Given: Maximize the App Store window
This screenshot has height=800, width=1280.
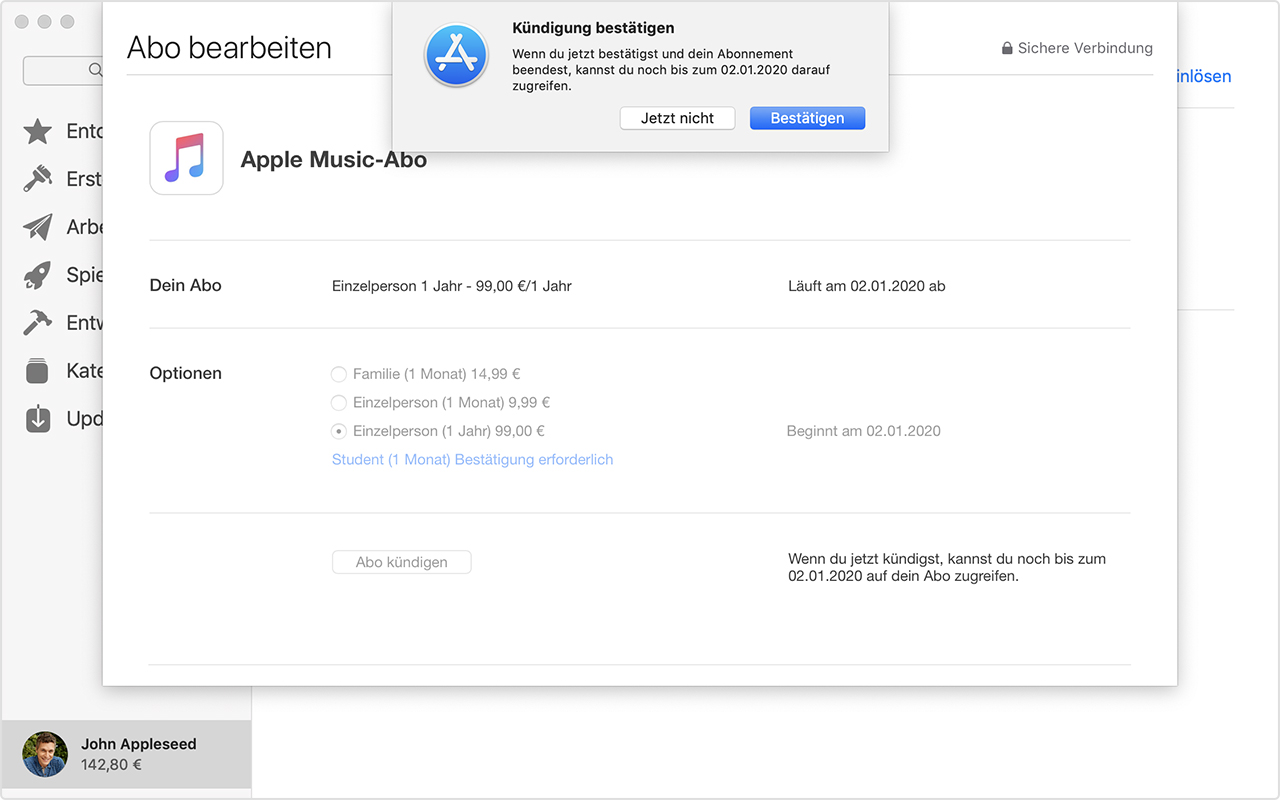Looking at the screenshot, I should coord(67,22).
